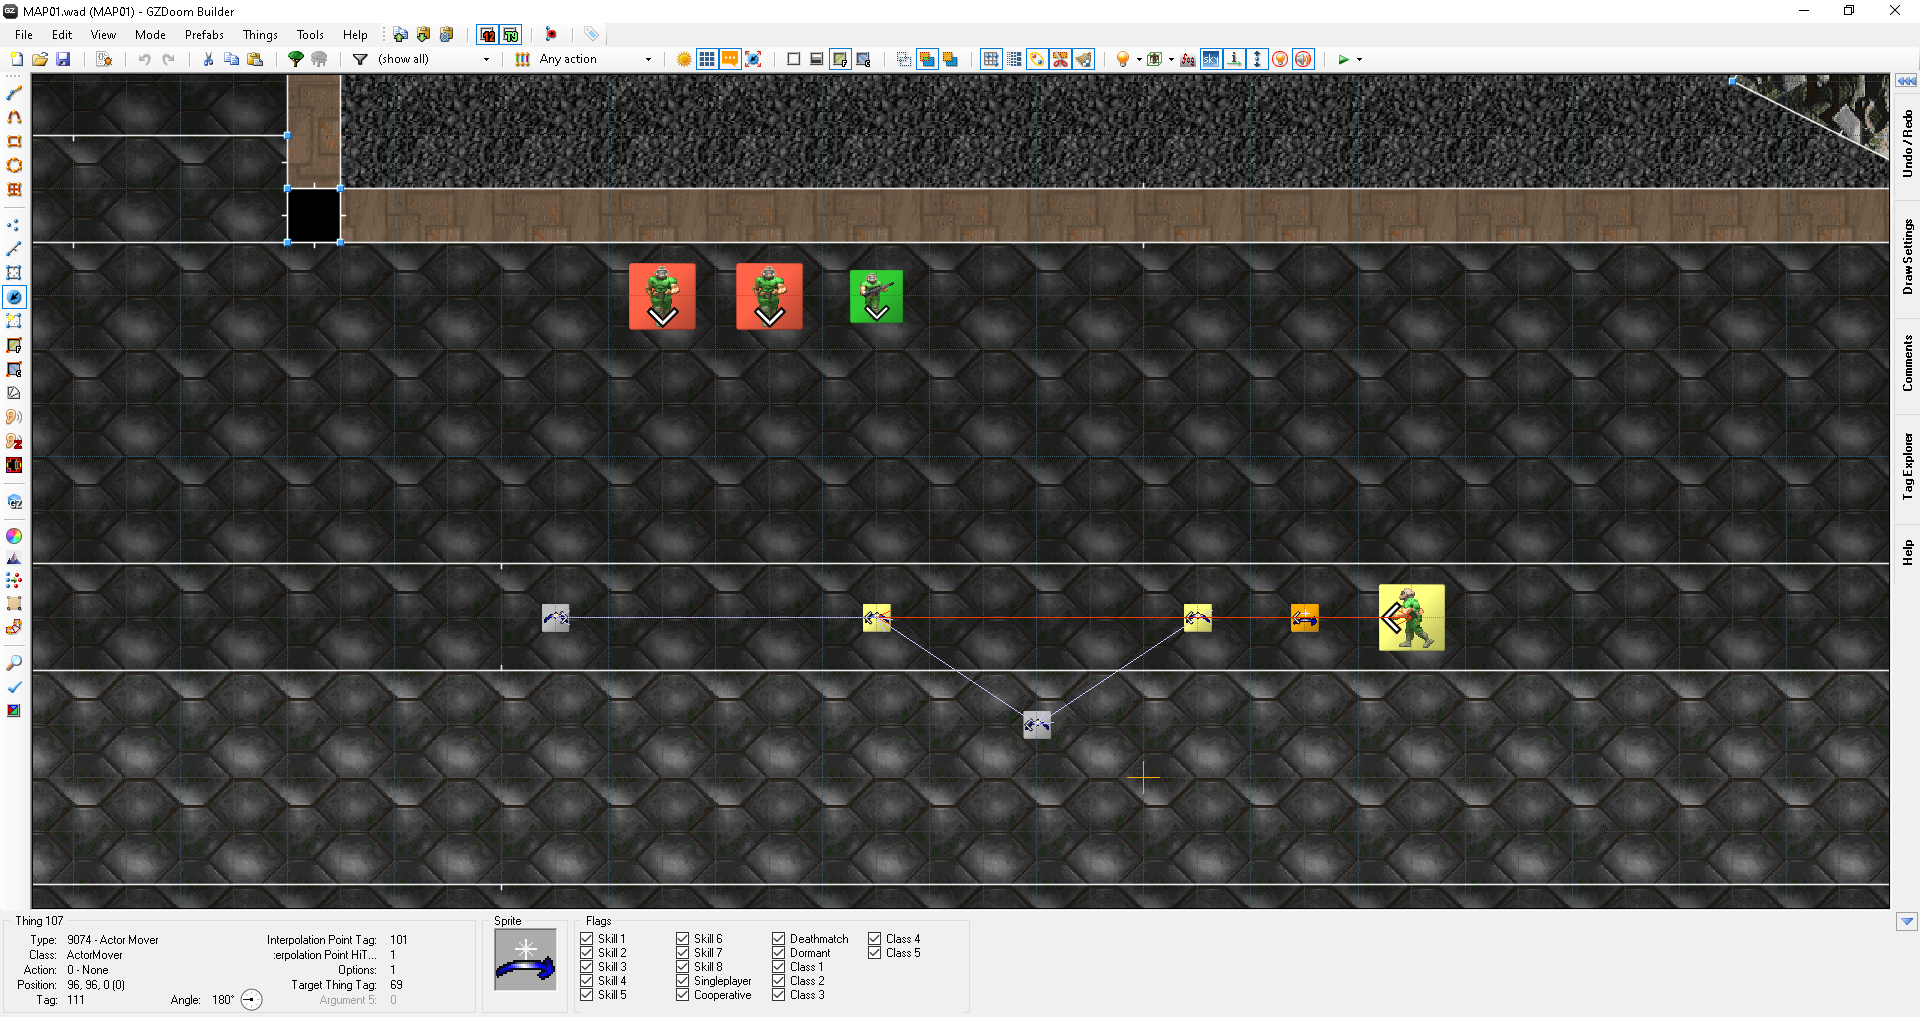Open the Tools menu

(x=310, y=34)
